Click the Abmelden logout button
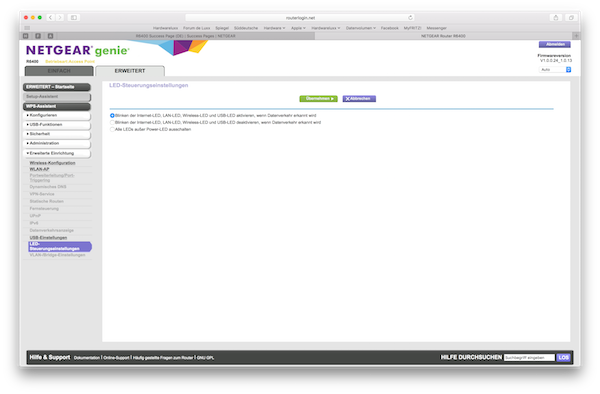The image size is (600, 394). click(555, 44)
